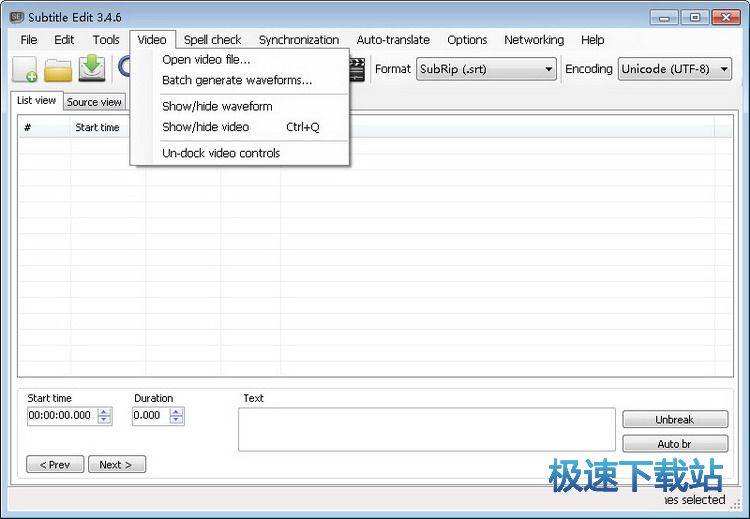The image size is (750, 519).
Task: Go to previous subtitle with Prev button
Action: 55,464
